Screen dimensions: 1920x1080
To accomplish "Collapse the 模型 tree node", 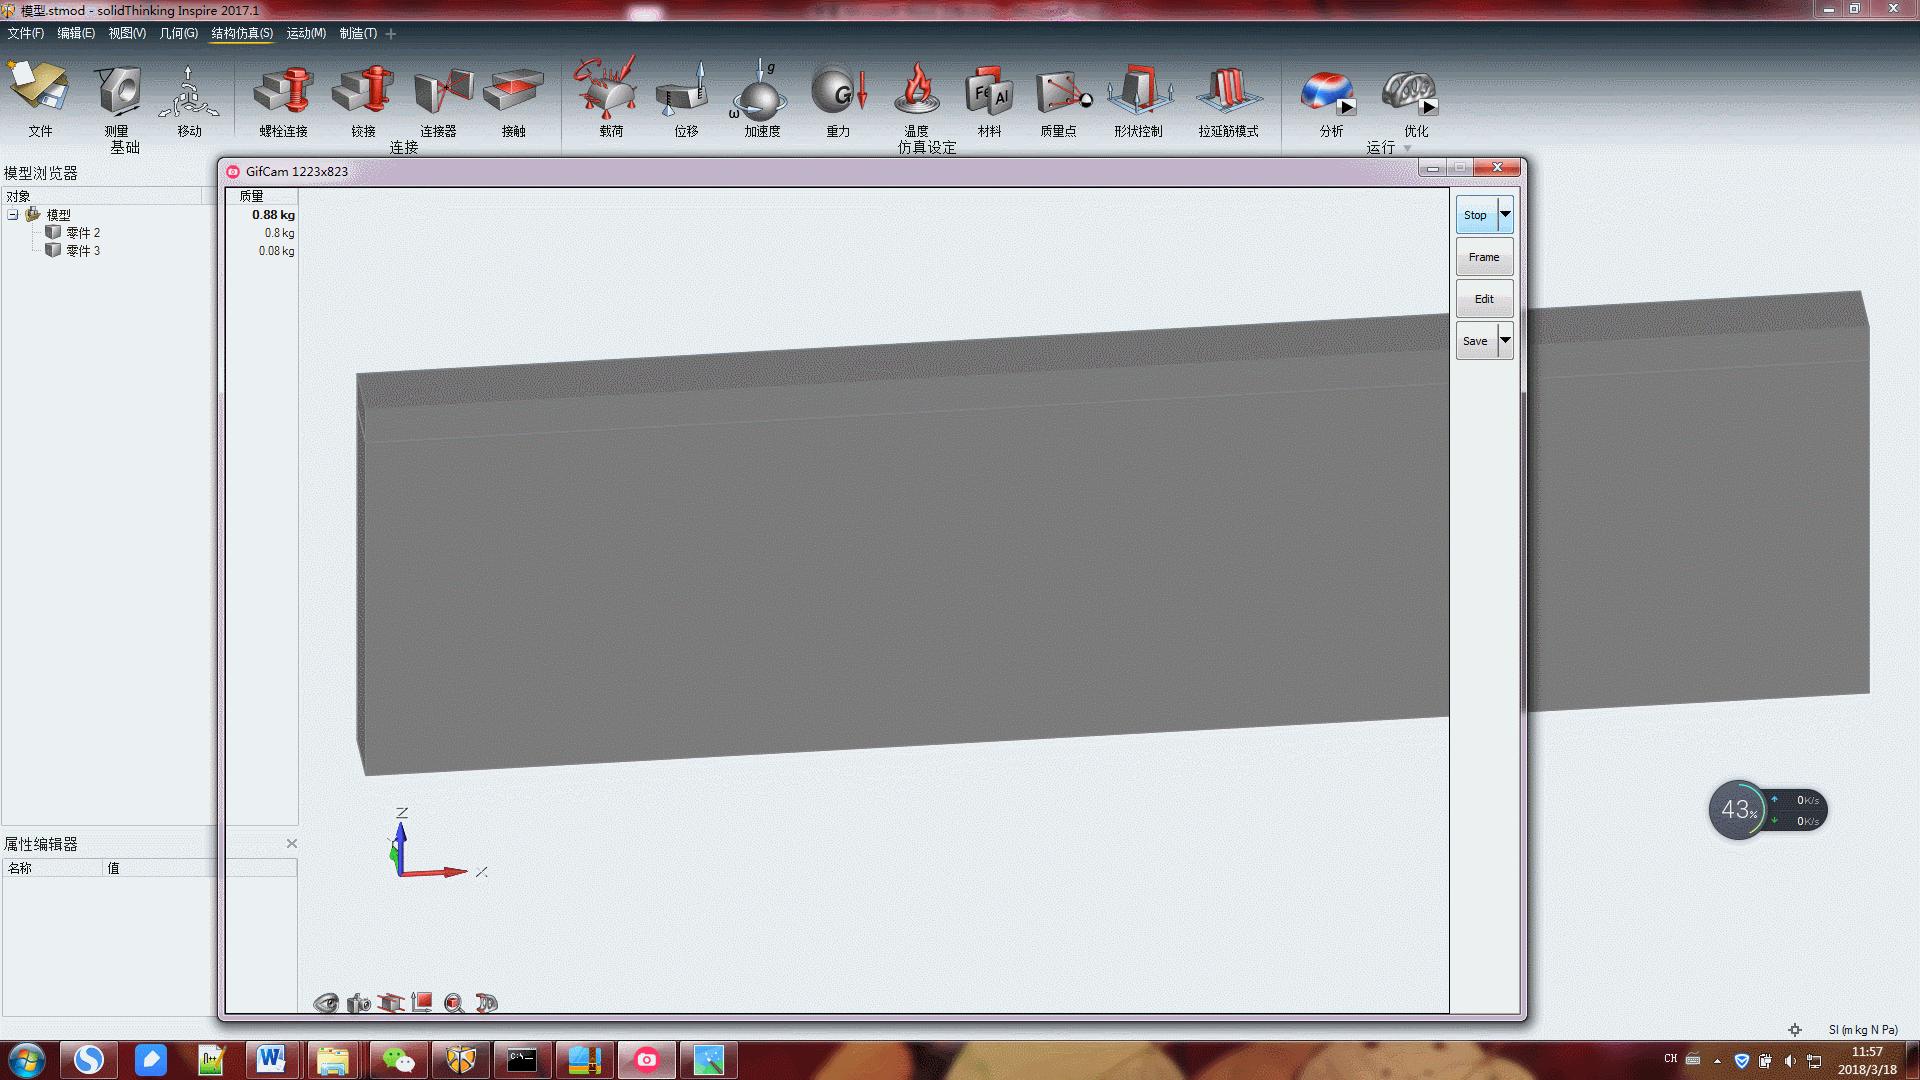I will pos(13,215).
